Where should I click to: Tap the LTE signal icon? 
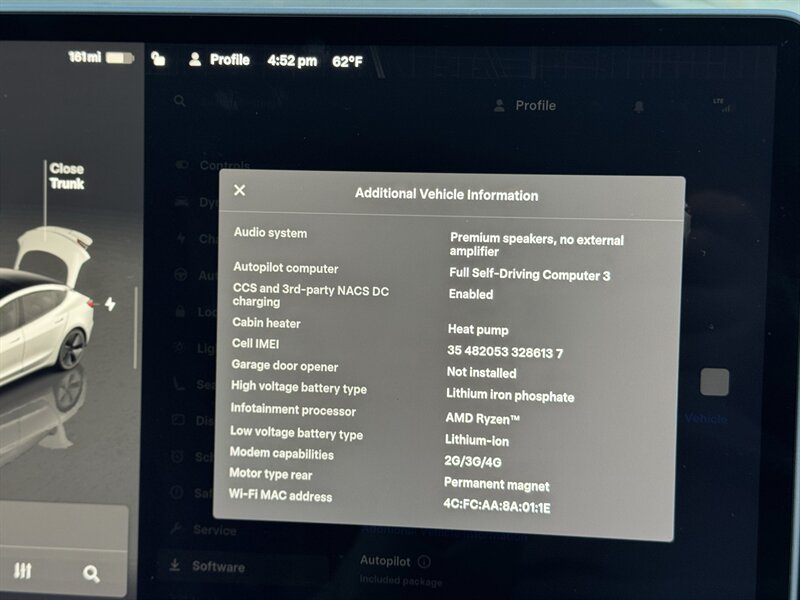coord(717,103)
